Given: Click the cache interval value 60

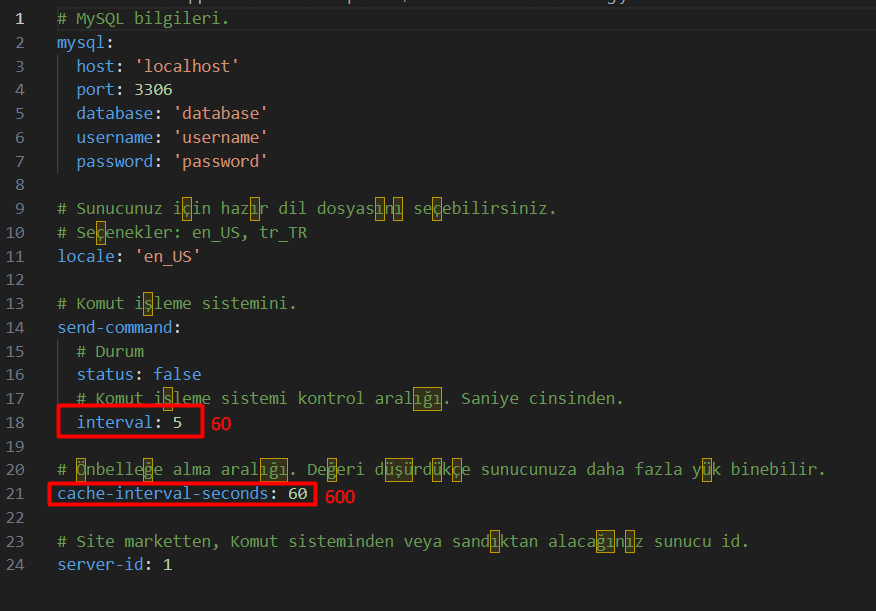Looking at the screenshot, I should [x=298, y=494].
